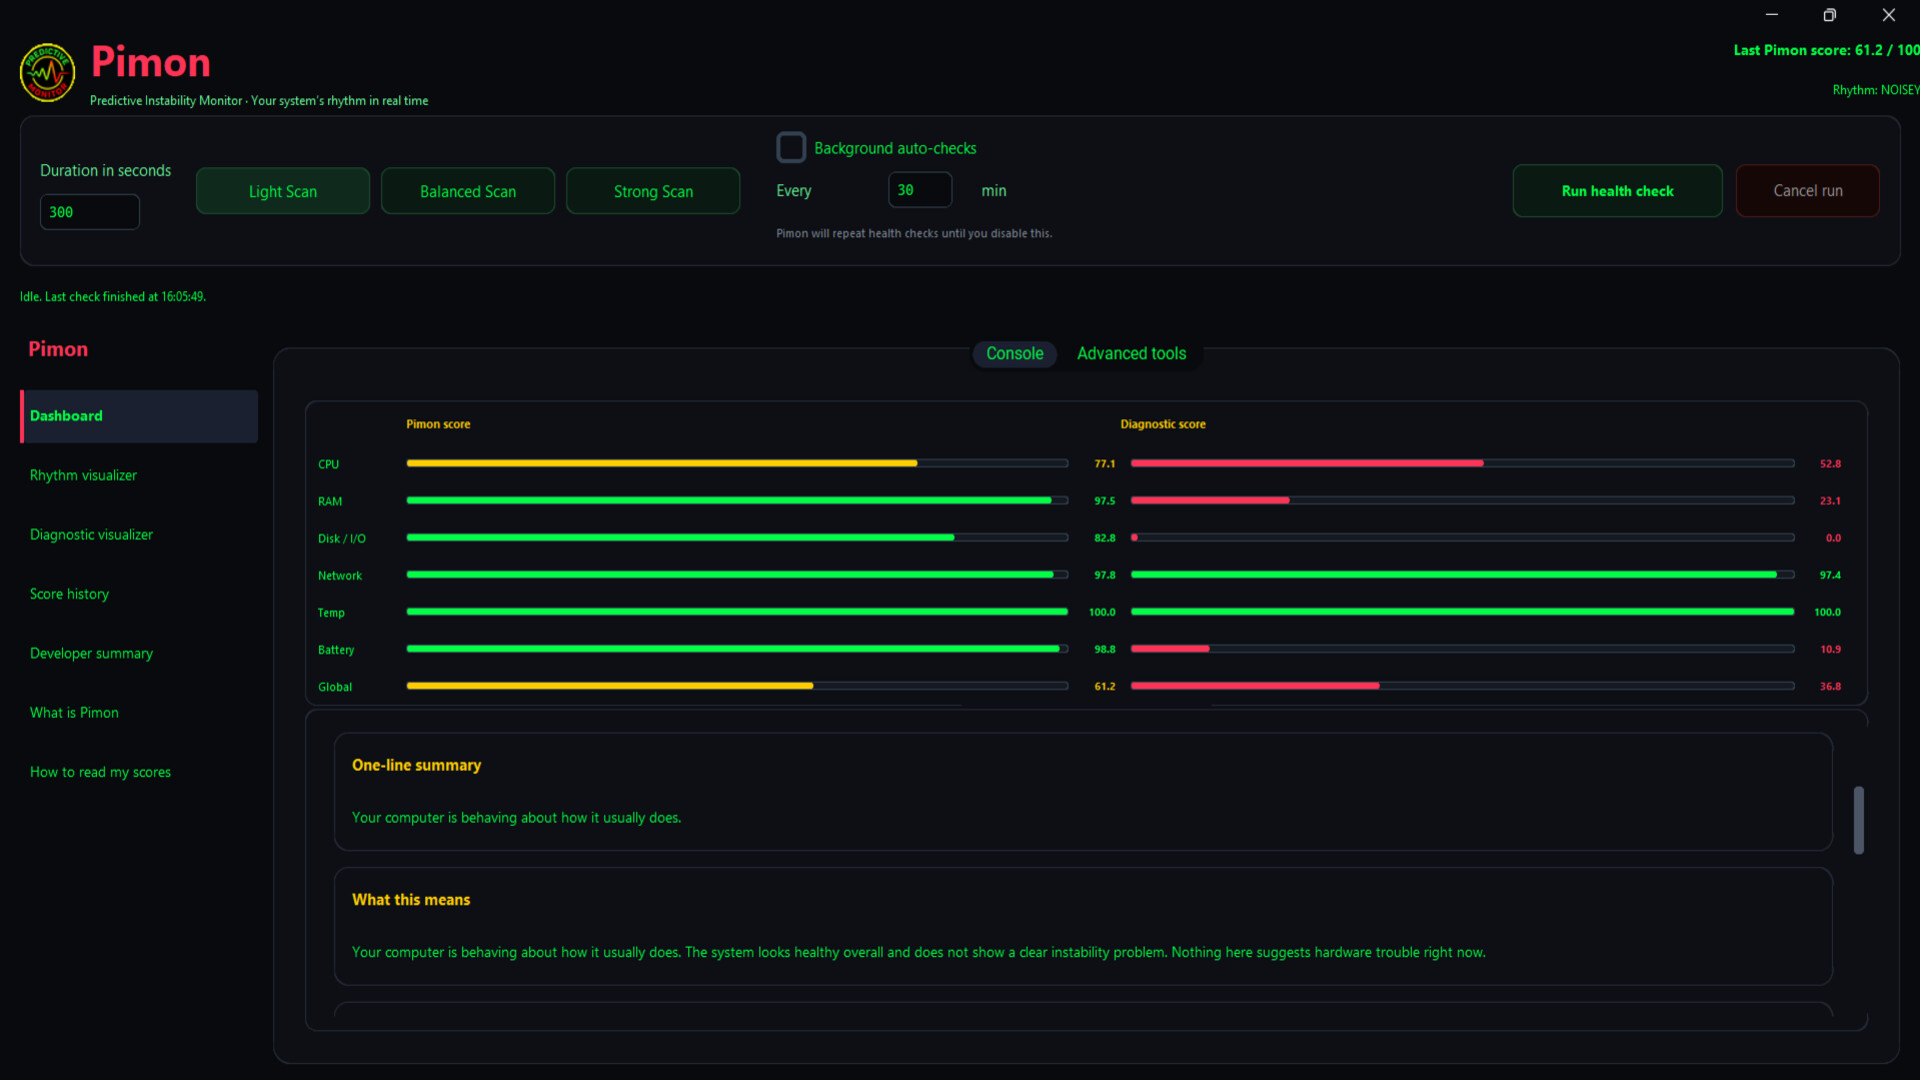Click the What this means heading
This screenshot has width=1920, height=1080.
(x=411, y=900)
